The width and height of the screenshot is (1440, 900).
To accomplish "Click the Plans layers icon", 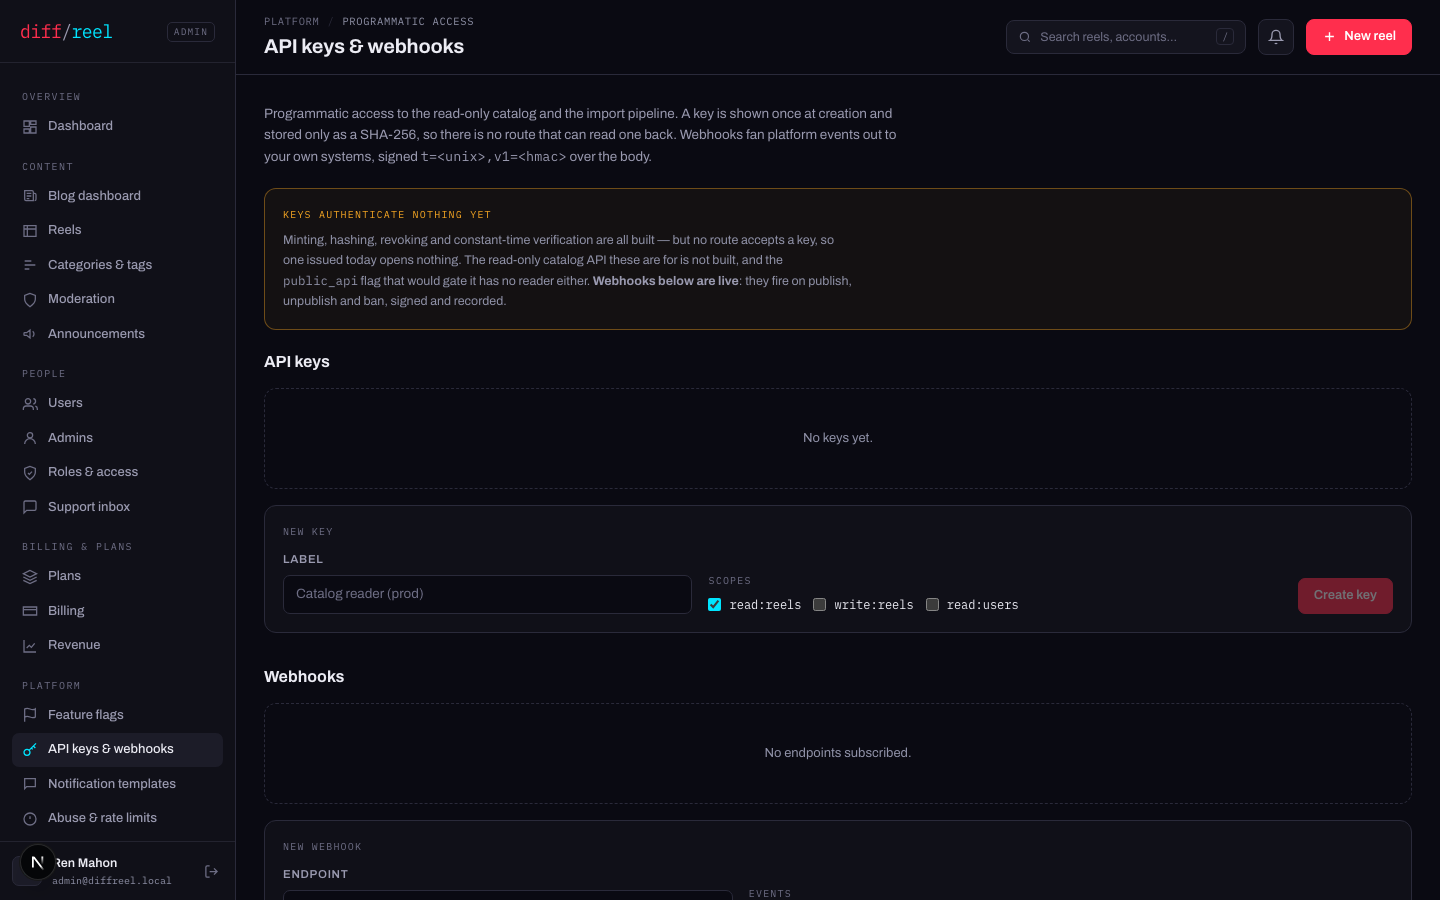I will tap(30, 577).
